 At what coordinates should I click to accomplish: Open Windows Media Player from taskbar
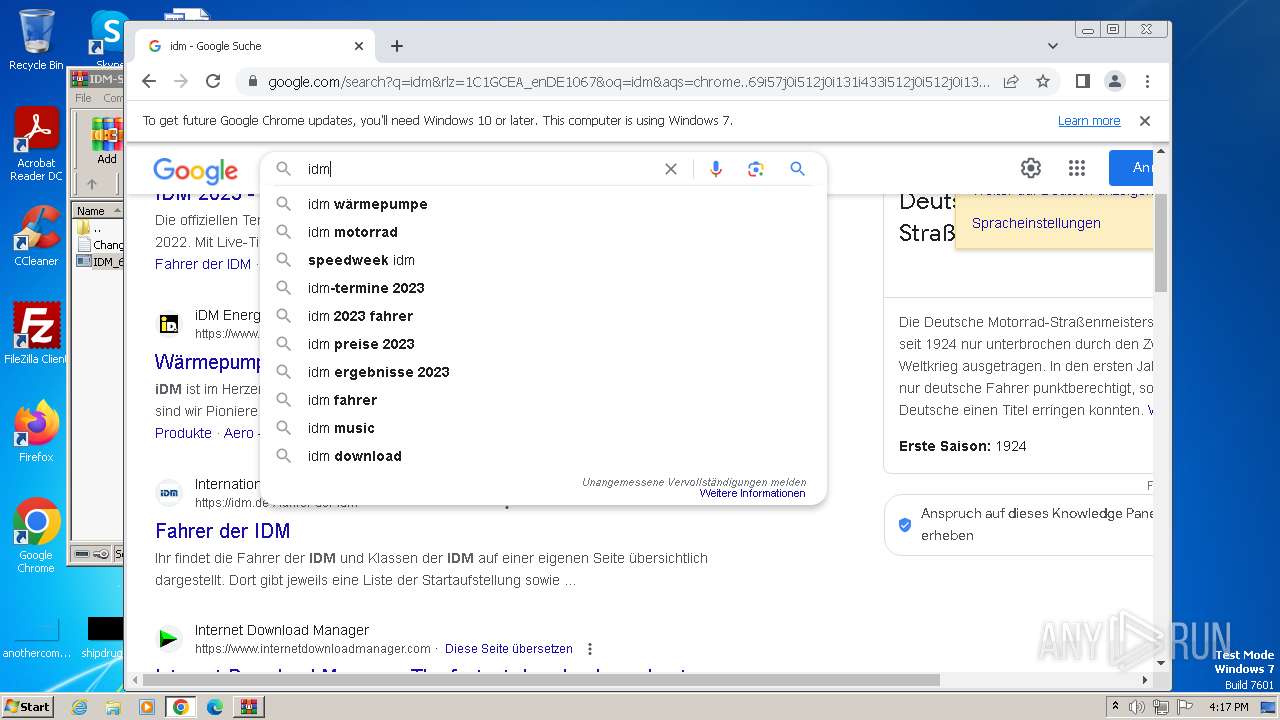[x=147, y=707]
